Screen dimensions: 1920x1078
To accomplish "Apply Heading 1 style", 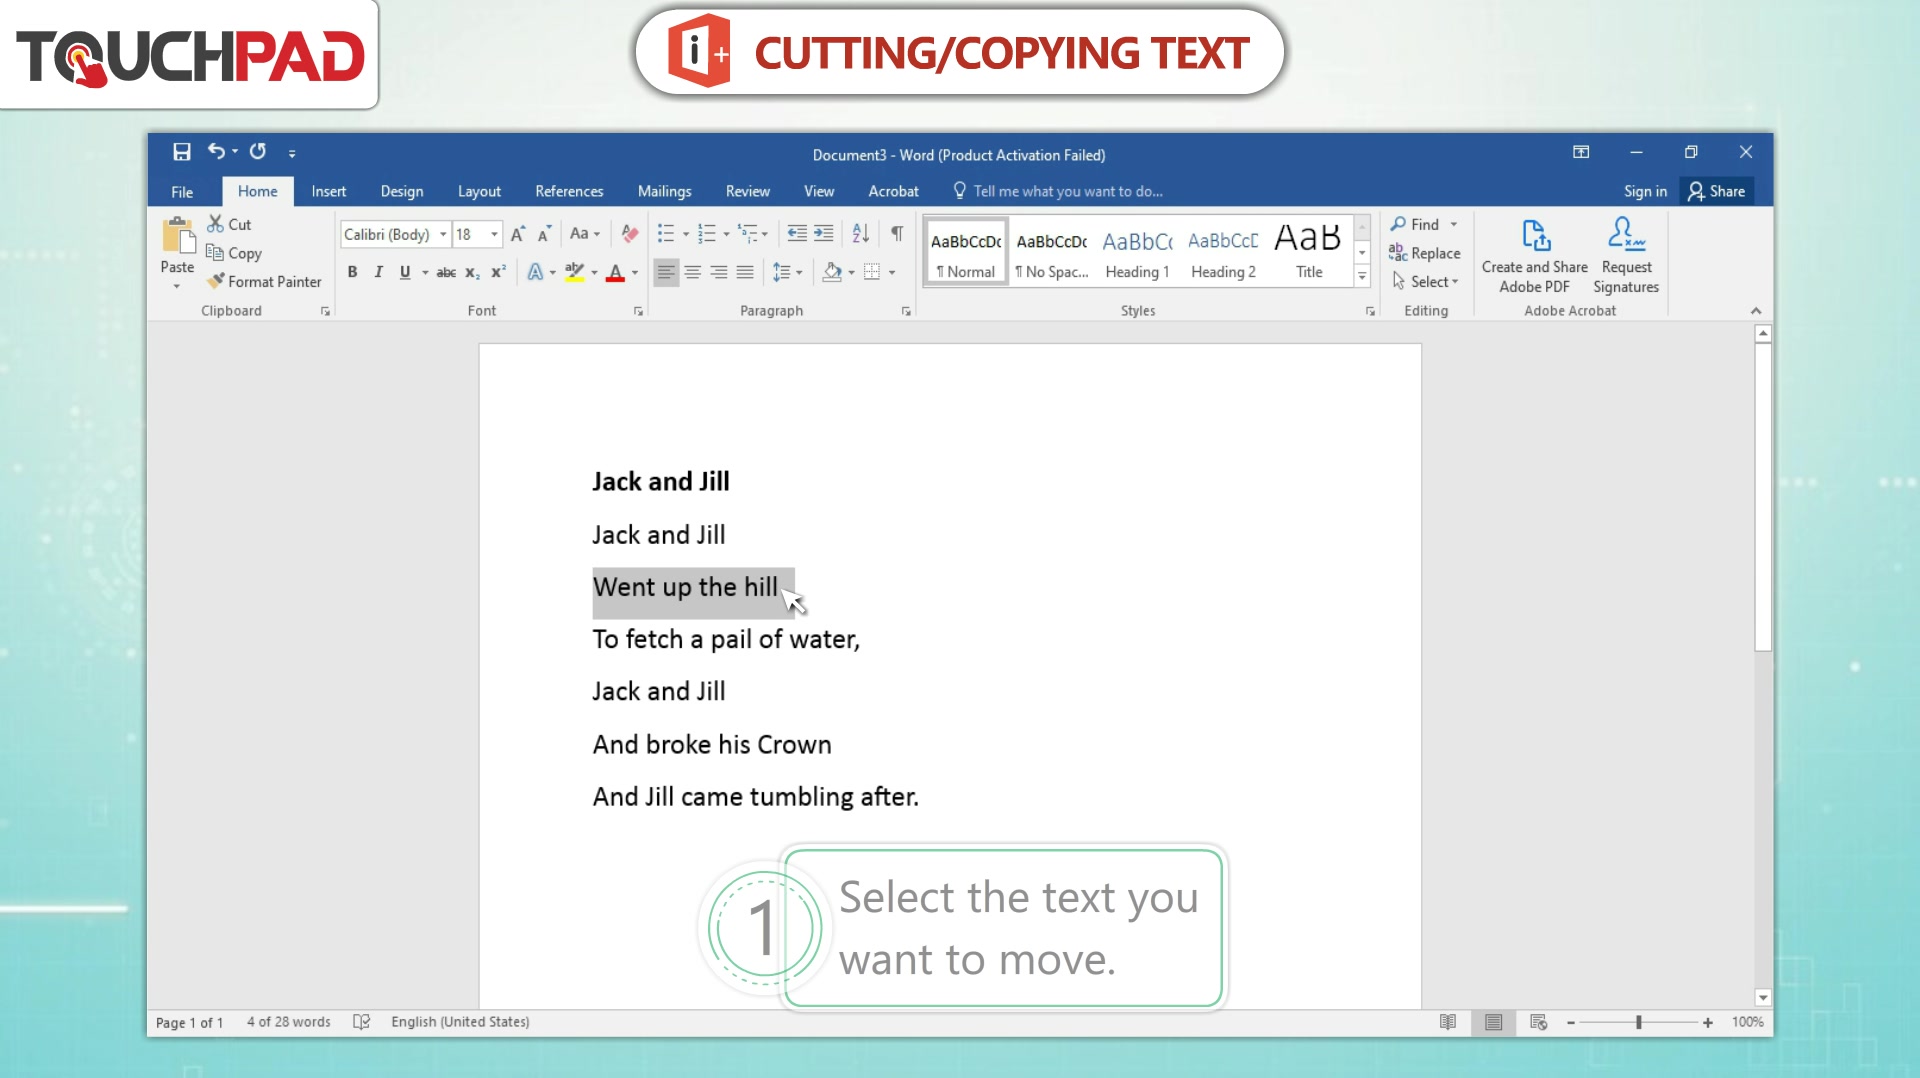I will click(x=1137, y=253).
